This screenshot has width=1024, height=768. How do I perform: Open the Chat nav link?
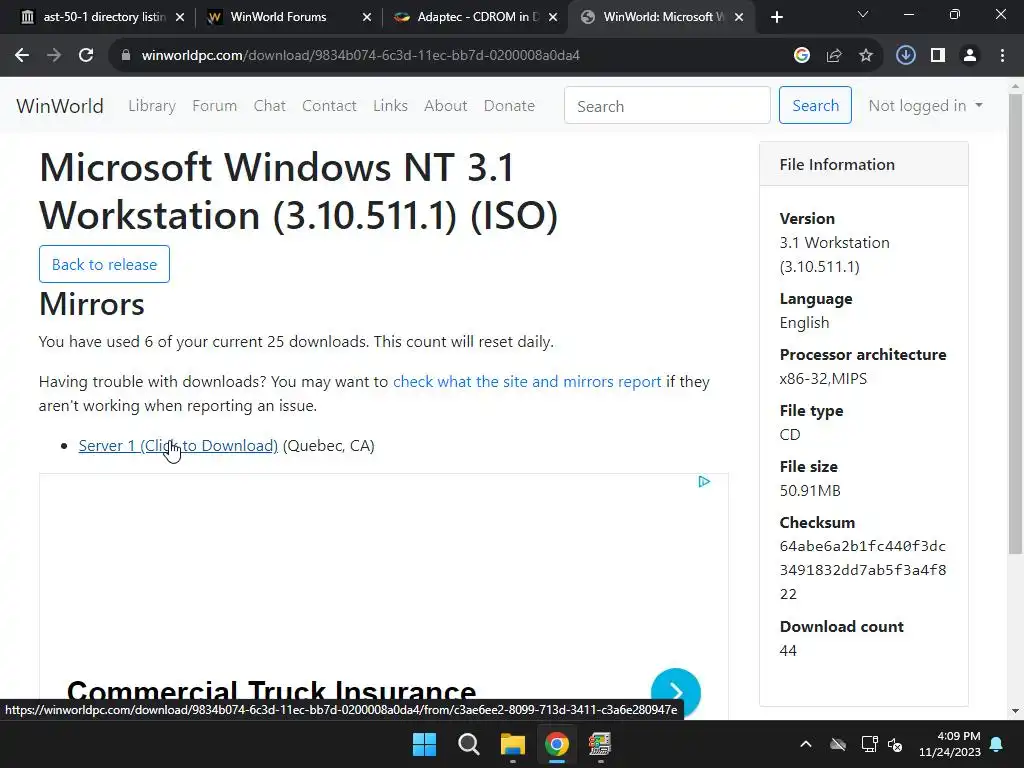tap(270, 106)
